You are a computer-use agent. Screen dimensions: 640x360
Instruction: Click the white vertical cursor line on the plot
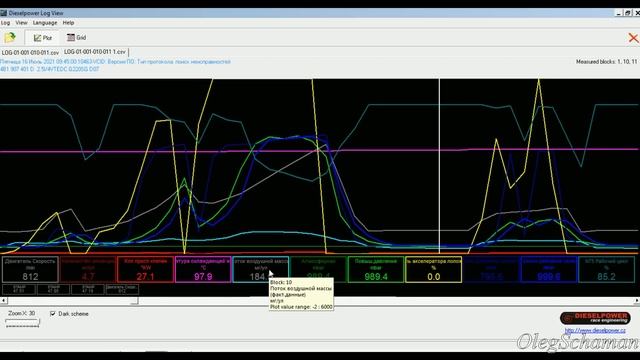click(x=440, y=165)
